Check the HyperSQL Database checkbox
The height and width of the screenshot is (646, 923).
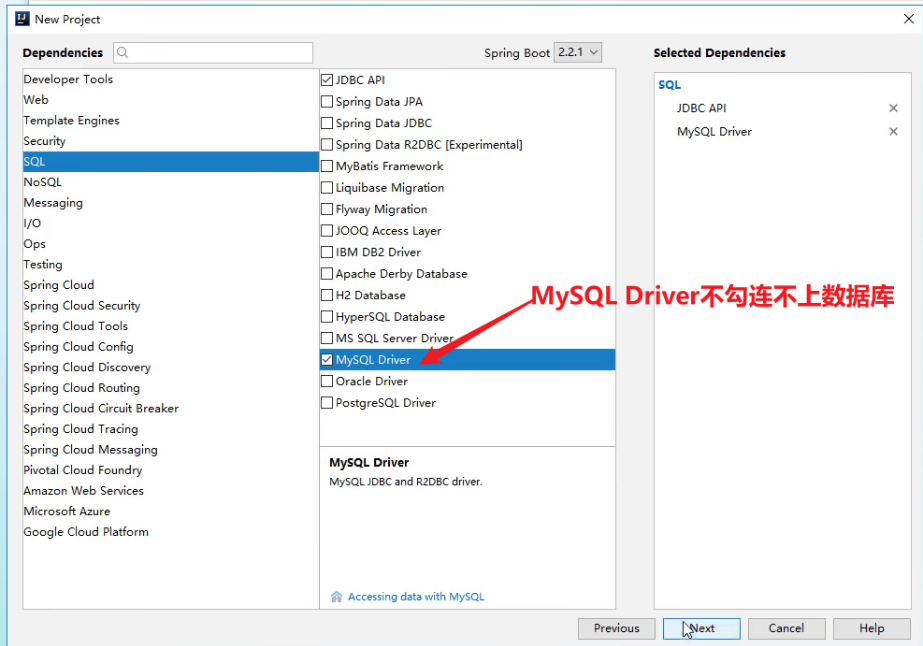pos(327,316)
